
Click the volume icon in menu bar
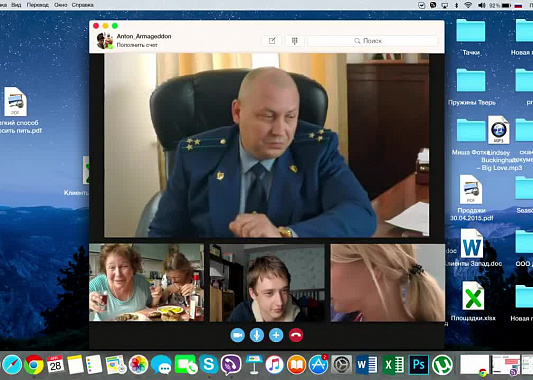[482, 5]
